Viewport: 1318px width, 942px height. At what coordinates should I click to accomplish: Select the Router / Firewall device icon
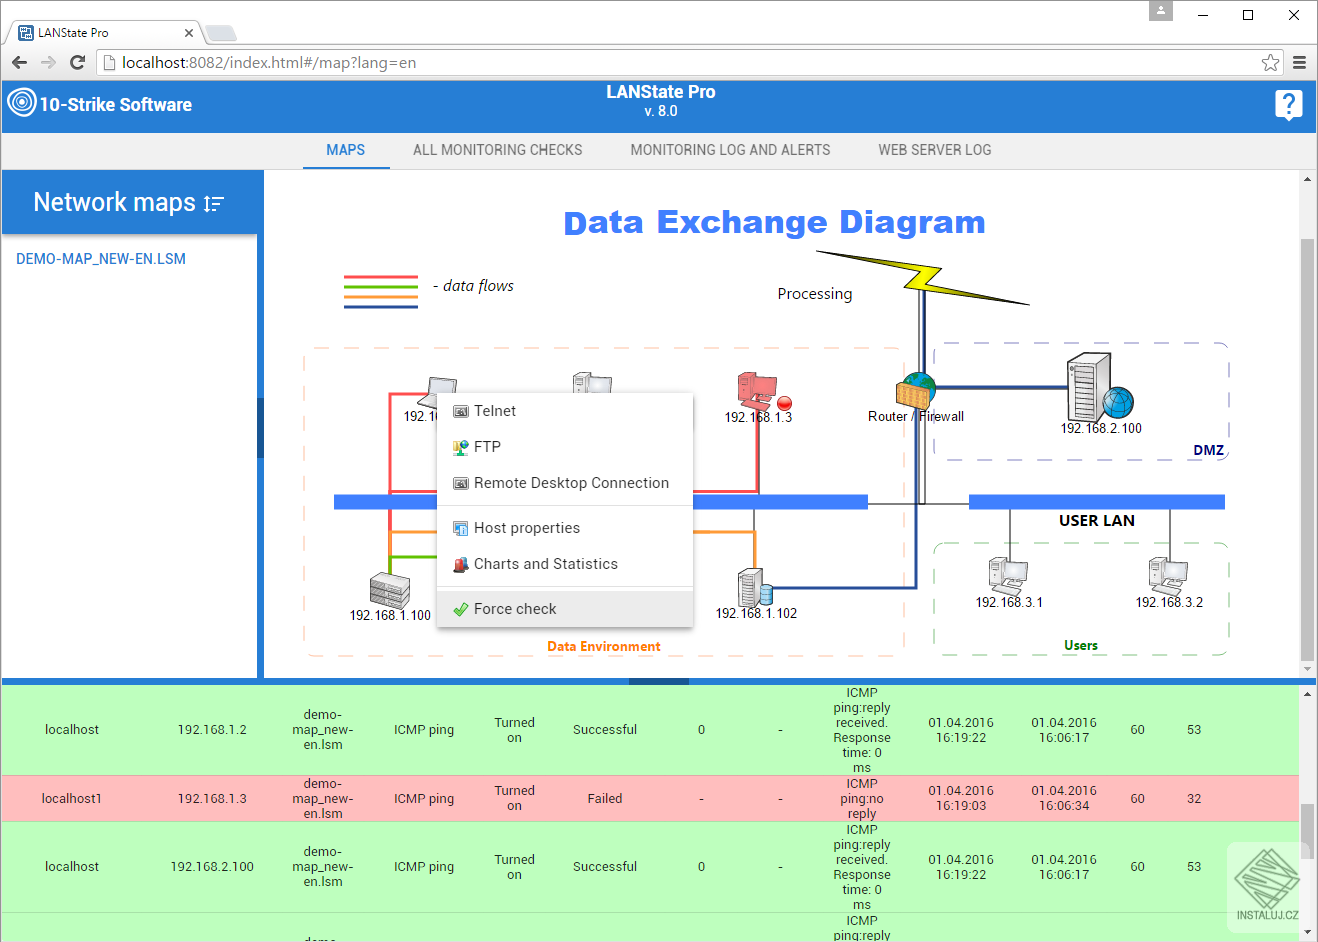[915, 392]
